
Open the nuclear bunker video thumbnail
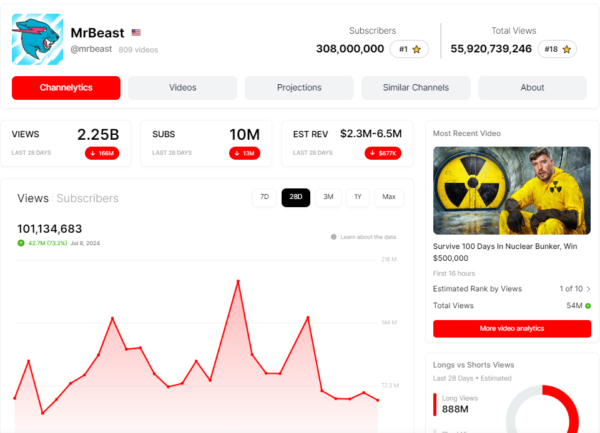[x=512, y=190]
